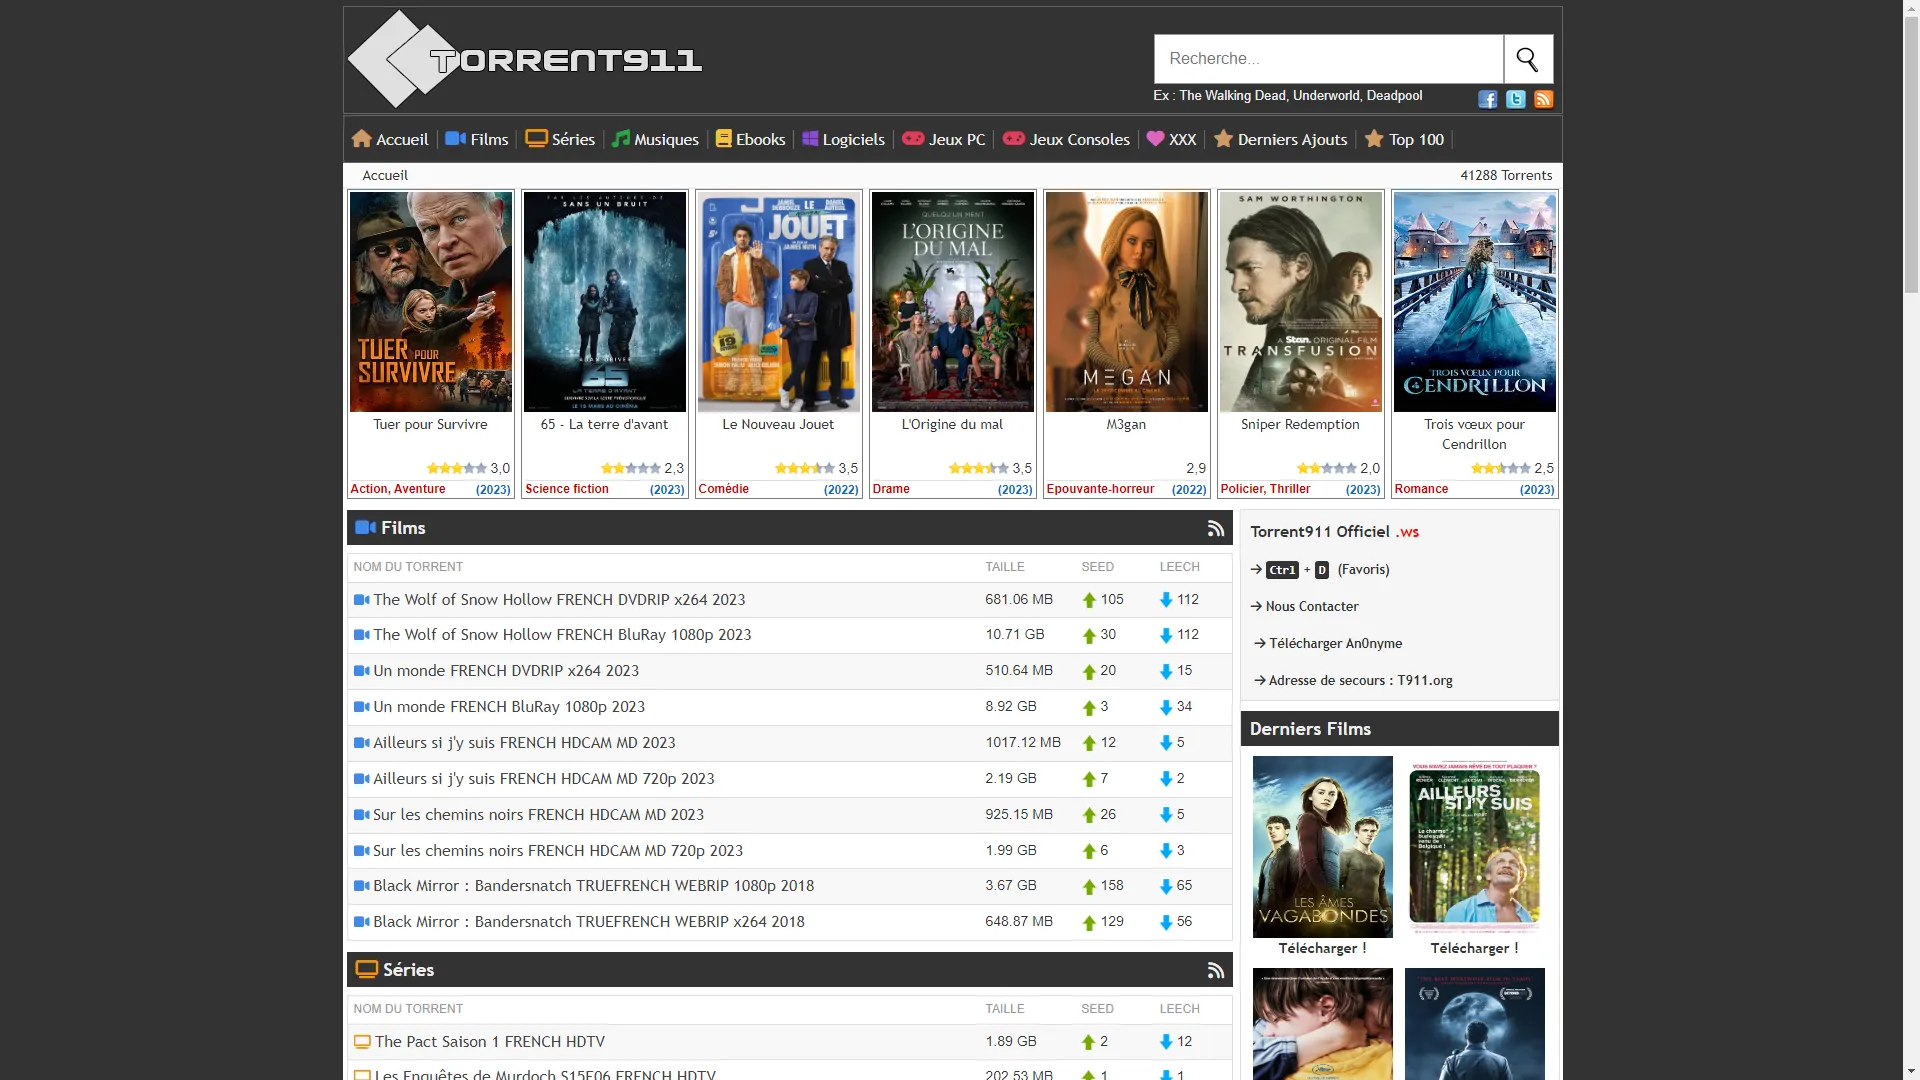Open the M3gan poster

(x=1127, y=302)
